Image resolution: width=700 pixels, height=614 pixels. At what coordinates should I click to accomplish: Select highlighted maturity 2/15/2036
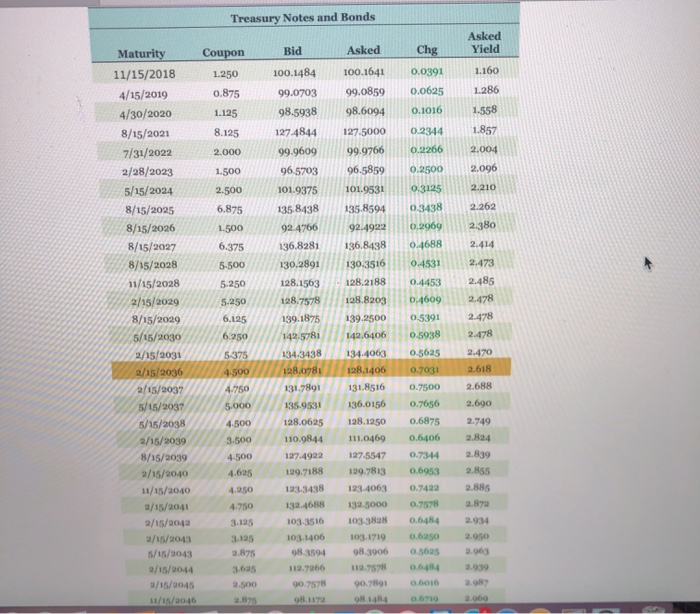159,372
